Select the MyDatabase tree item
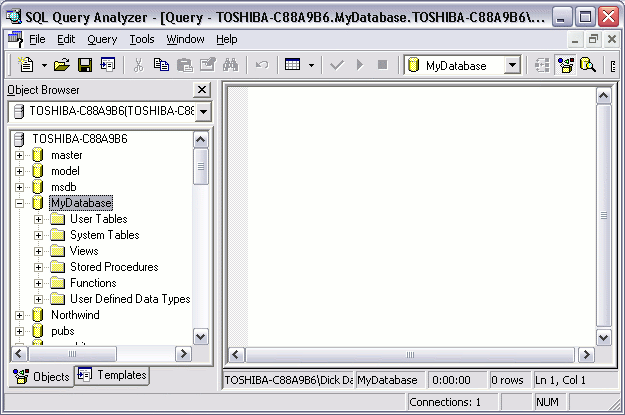 81,203
